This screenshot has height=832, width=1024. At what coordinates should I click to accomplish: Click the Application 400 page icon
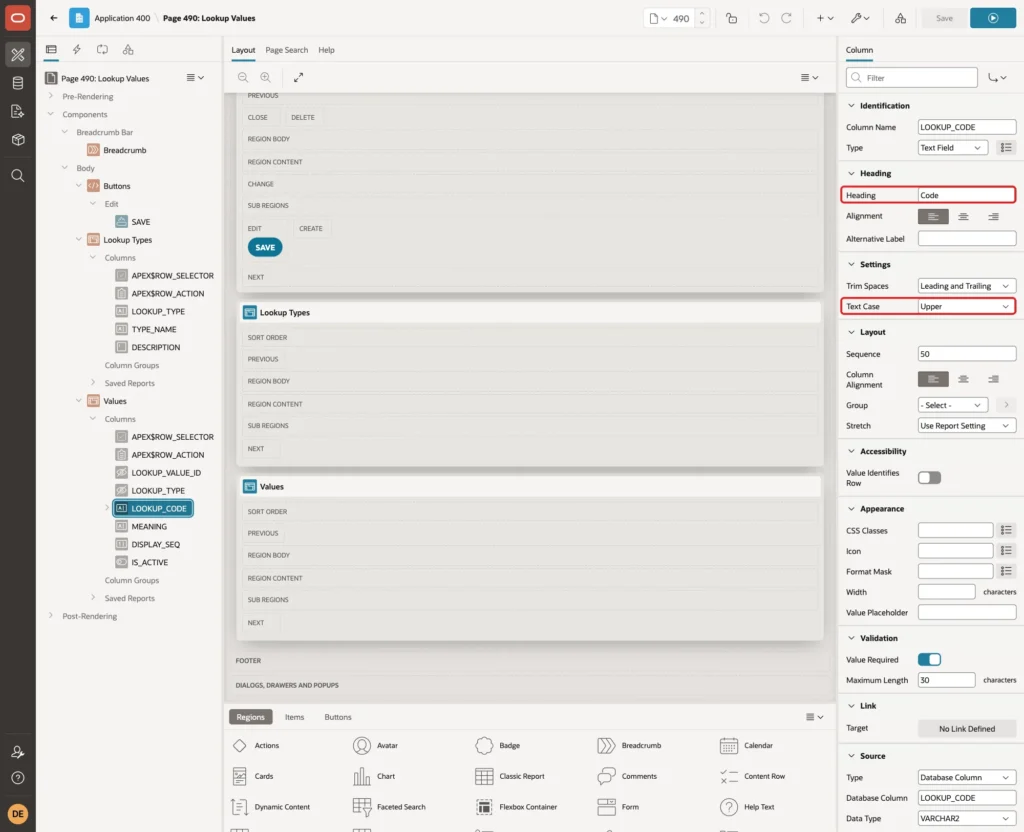(x=79, y=18)
